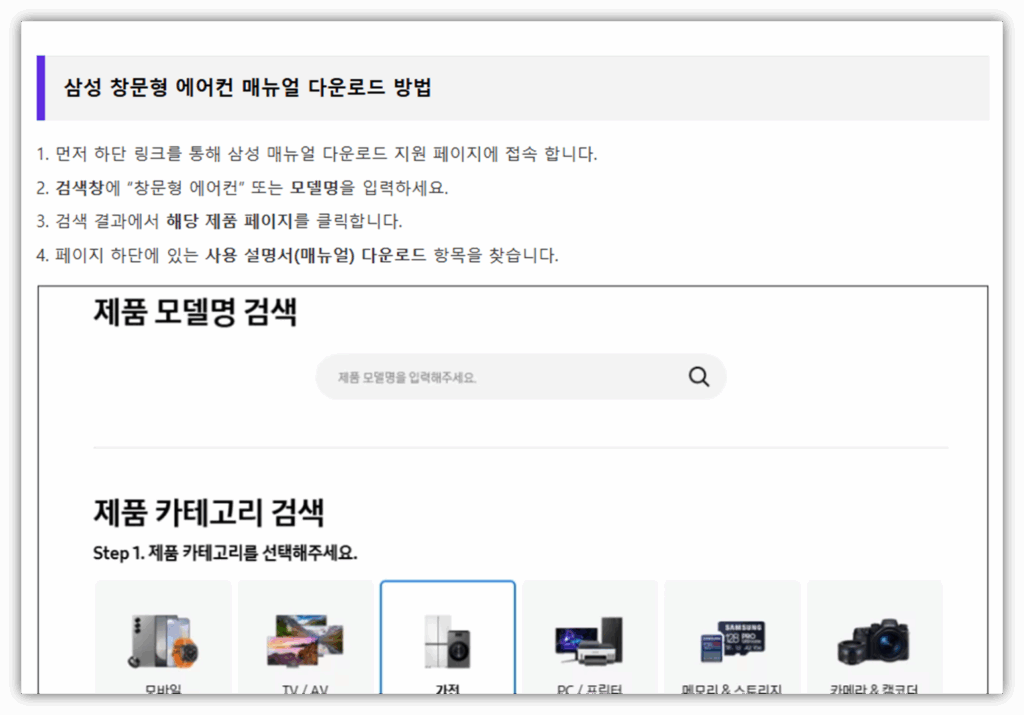Click heading 삼성 창문형 에어컨 매뉴얼 다운로드 방법
Viewport: 1024px width, 715px height.
click(248, 87)
